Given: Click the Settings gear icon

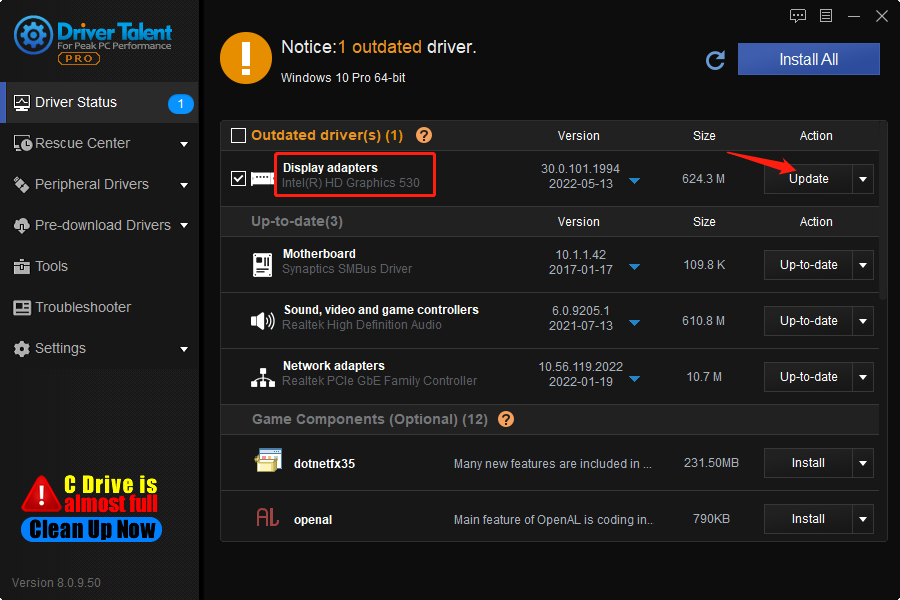Looking at the screenshot, I should coord(21,349).
